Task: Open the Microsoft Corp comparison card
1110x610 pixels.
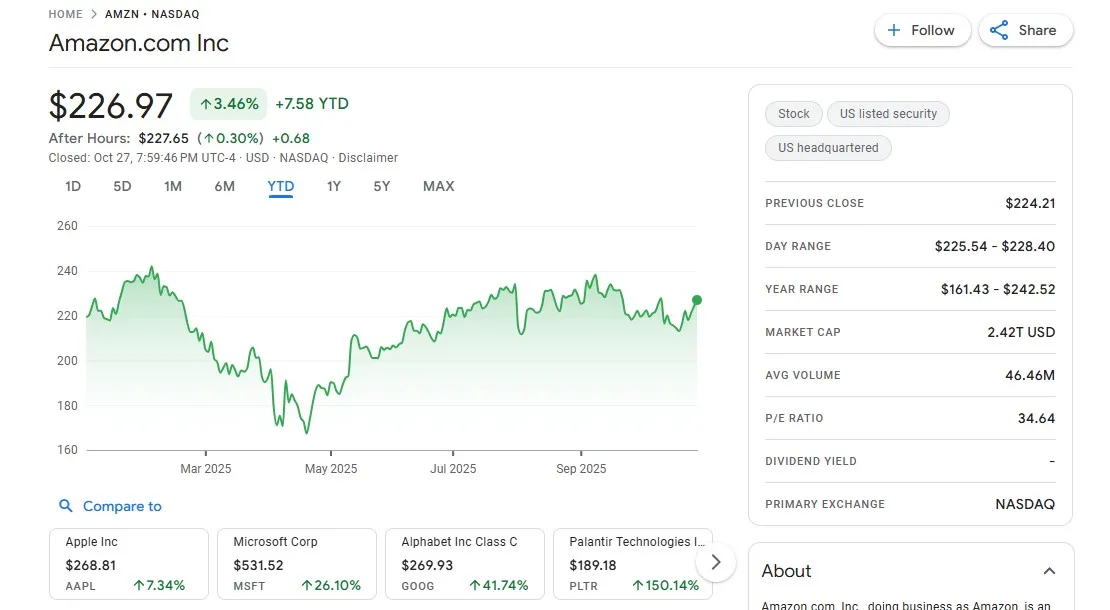Action: click(x=296, y=563)
